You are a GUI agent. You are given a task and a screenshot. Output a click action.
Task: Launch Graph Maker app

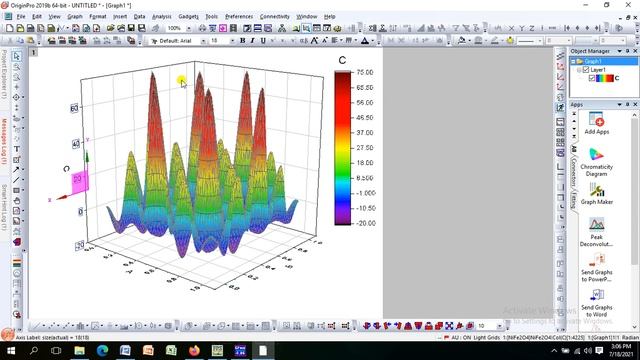point(596,194)
